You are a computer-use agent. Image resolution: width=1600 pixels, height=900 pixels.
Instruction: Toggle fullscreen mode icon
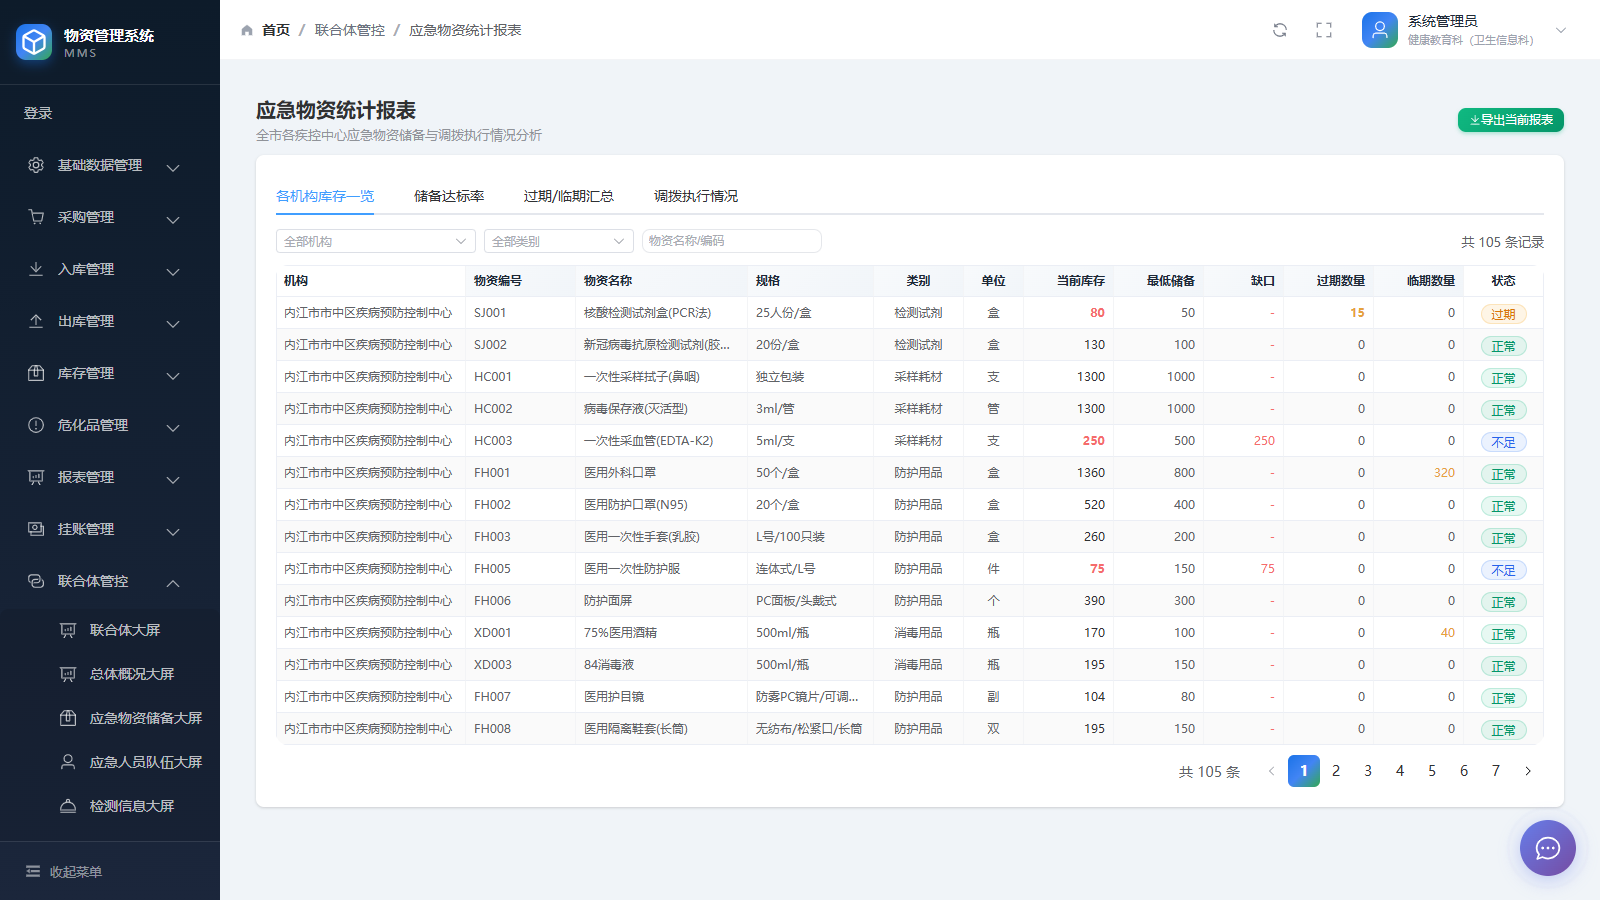tap(1324, 30)
